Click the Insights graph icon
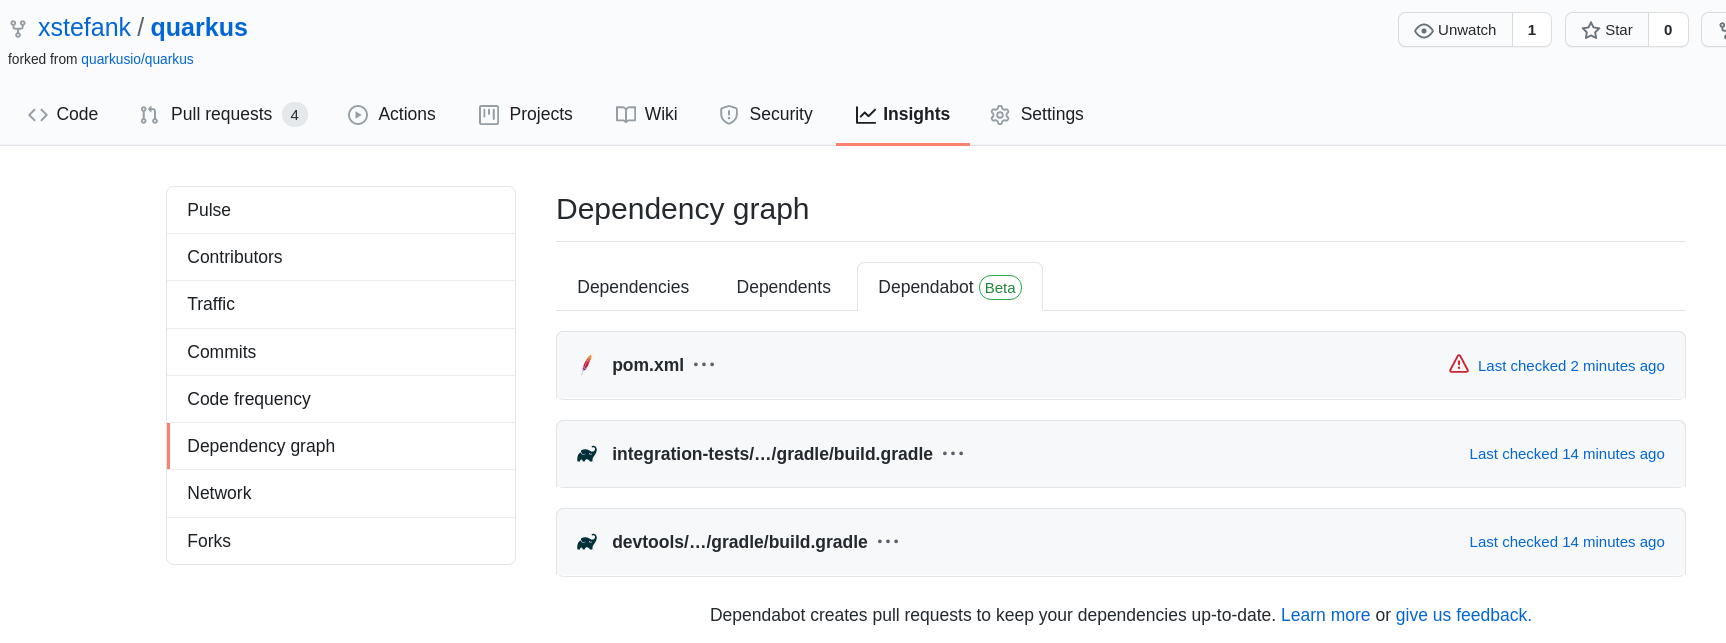1726x643 pixels. click(866, 115)
